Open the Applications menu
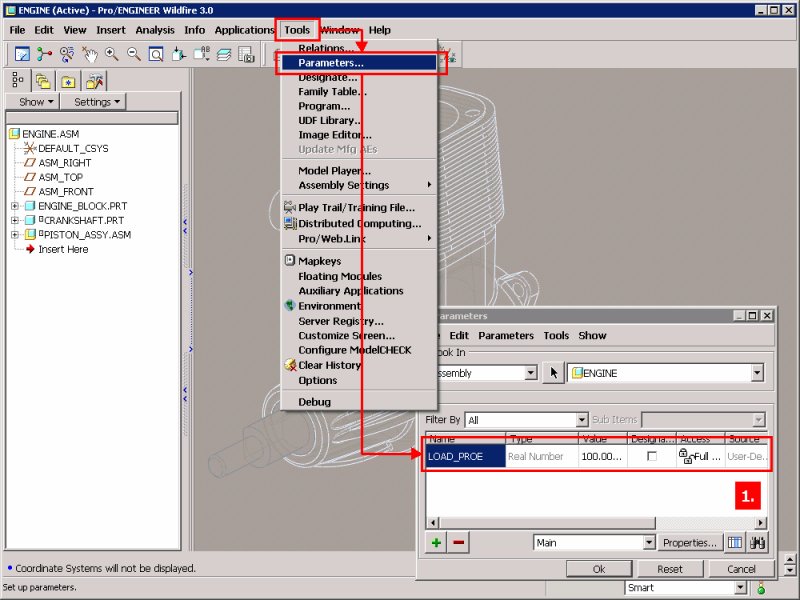The image size is (800, 600). (x=244, y=30)
